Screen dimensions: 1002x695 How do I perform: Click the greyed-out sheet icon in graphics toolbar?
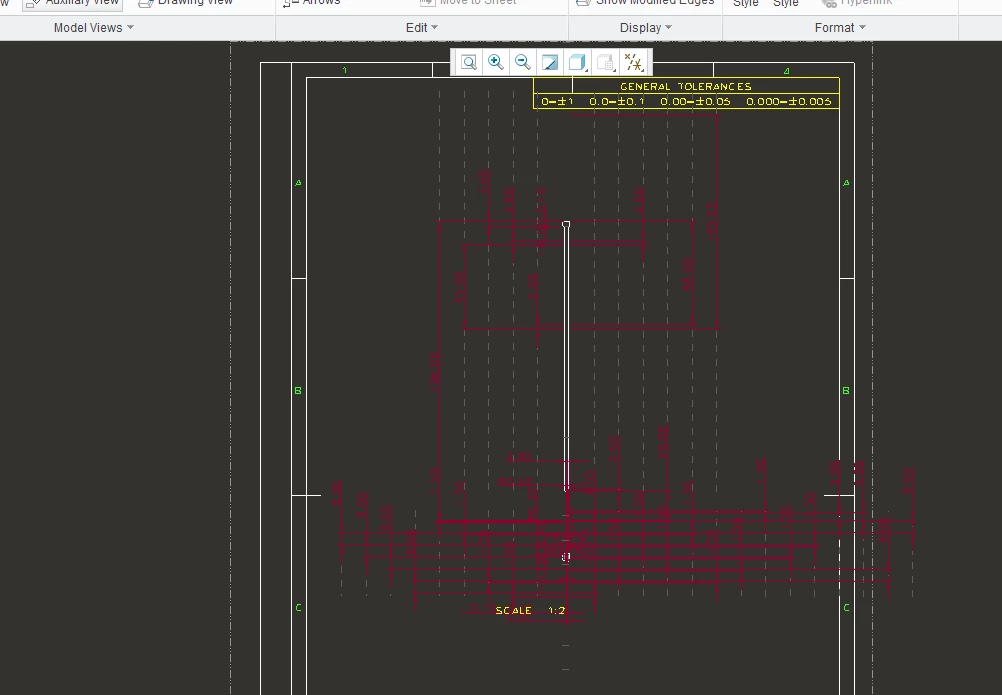tap(605, 62)
